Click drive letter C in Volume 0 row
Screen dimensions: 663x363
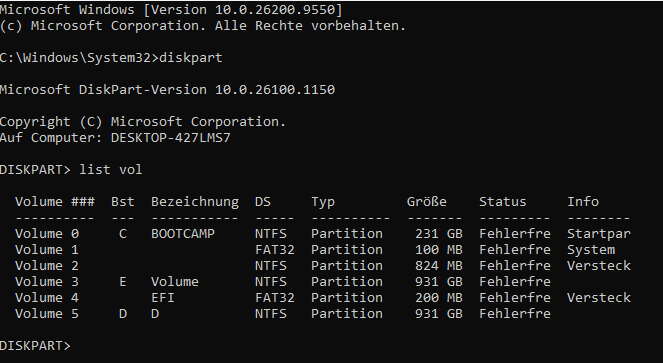[123, 234]
